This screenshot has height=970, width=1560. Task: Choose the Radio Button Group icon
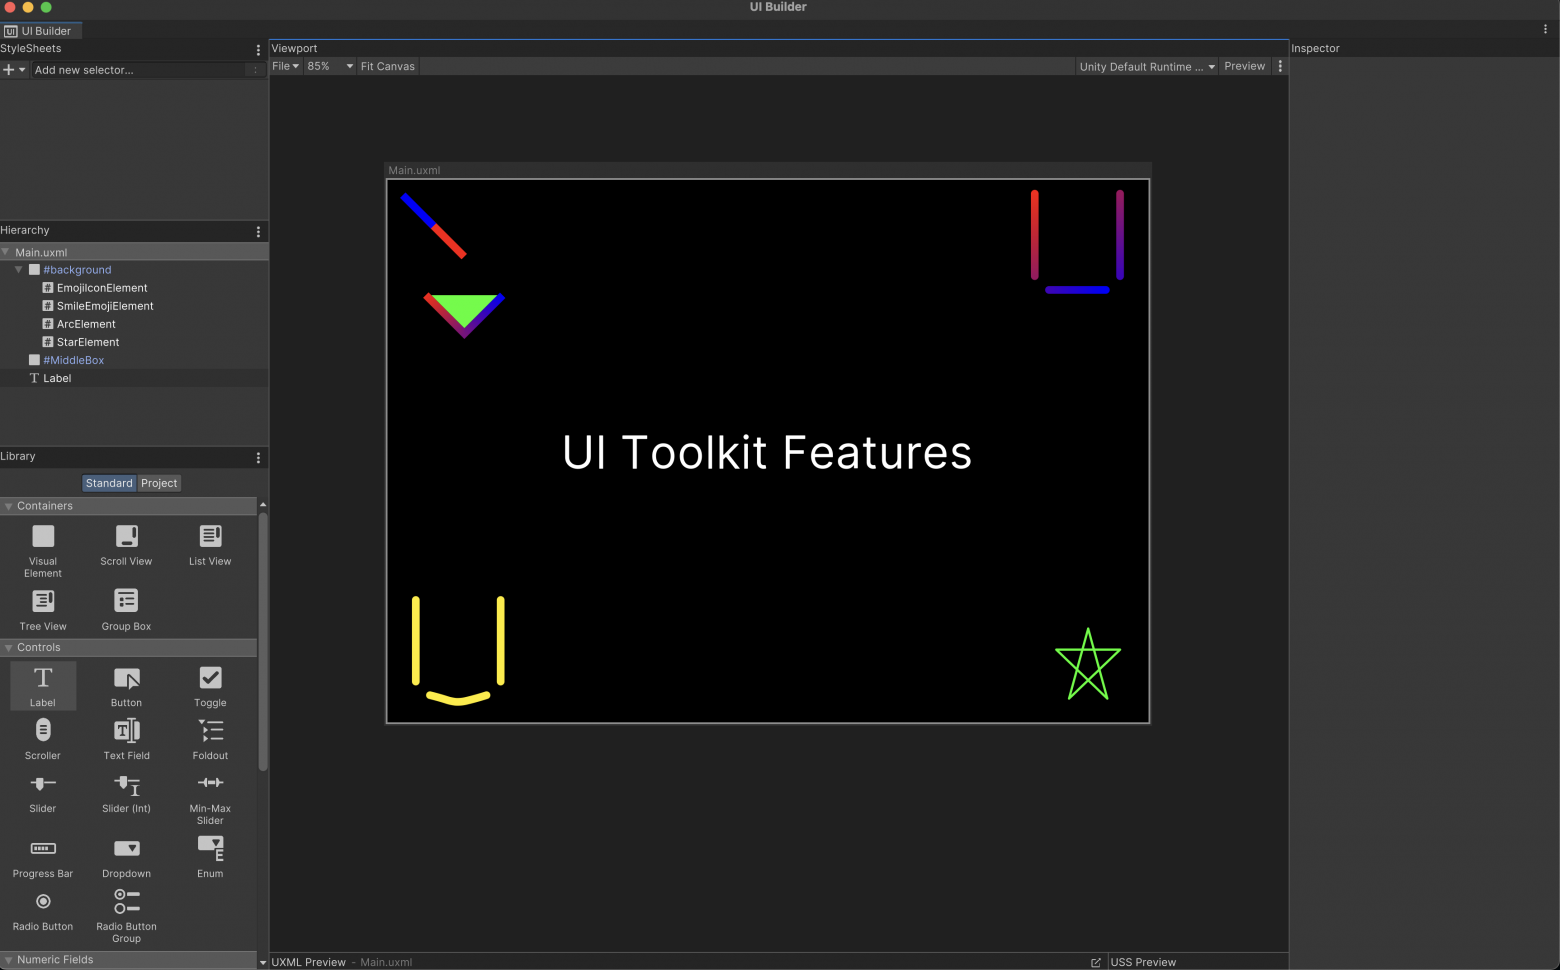tap(127, 902)
